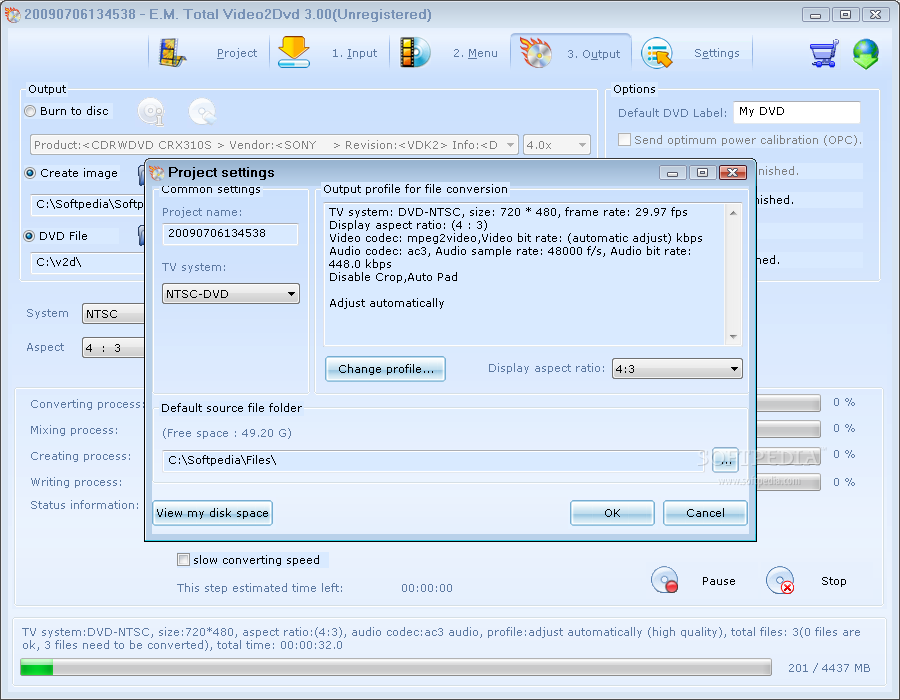Image resolution: width=900 pixels, height=700 pixels.
Task: Click the Pause disc icon
Action: (x=665, y=580)
